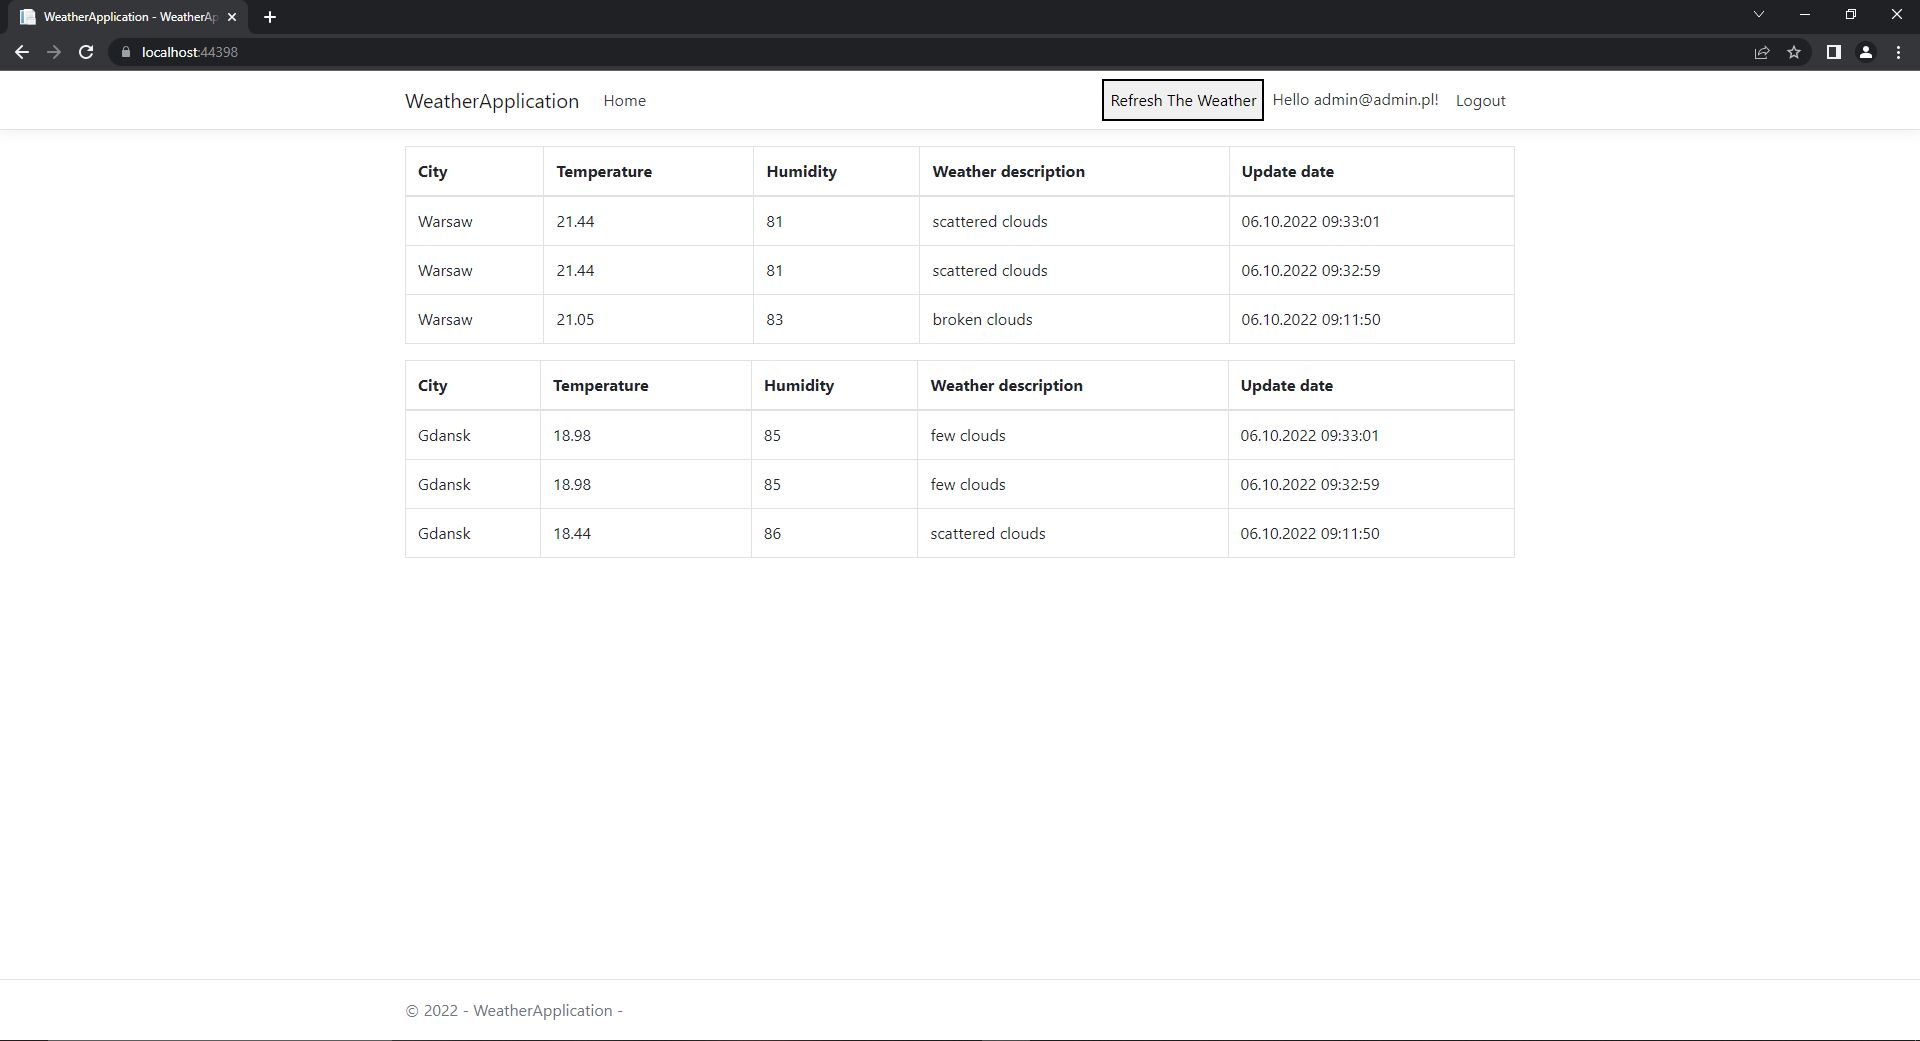Open the new tab plus icon
This screenshot has width=1920, height=1041.
[269, 16]
